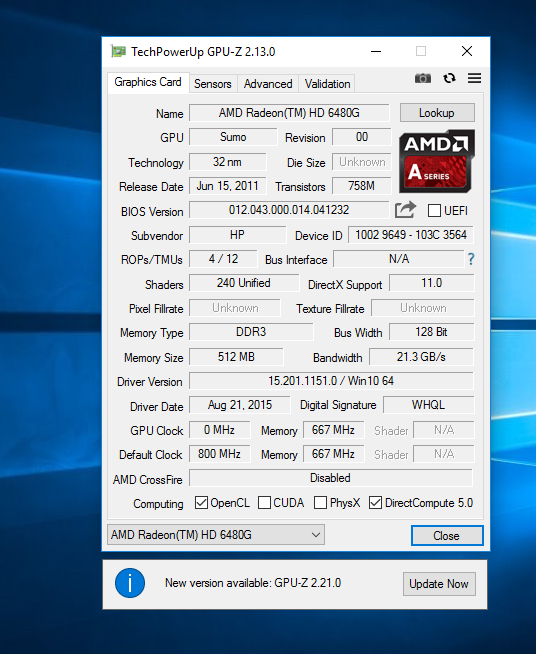Viewport: 536px width, 654px height.
Task: Click the Bus Interface field showing N/A
Action: 399,259
